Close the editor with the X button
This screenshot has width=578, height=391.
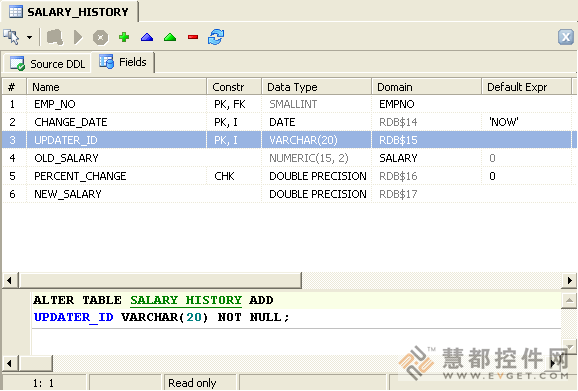[x=566, y=37]
